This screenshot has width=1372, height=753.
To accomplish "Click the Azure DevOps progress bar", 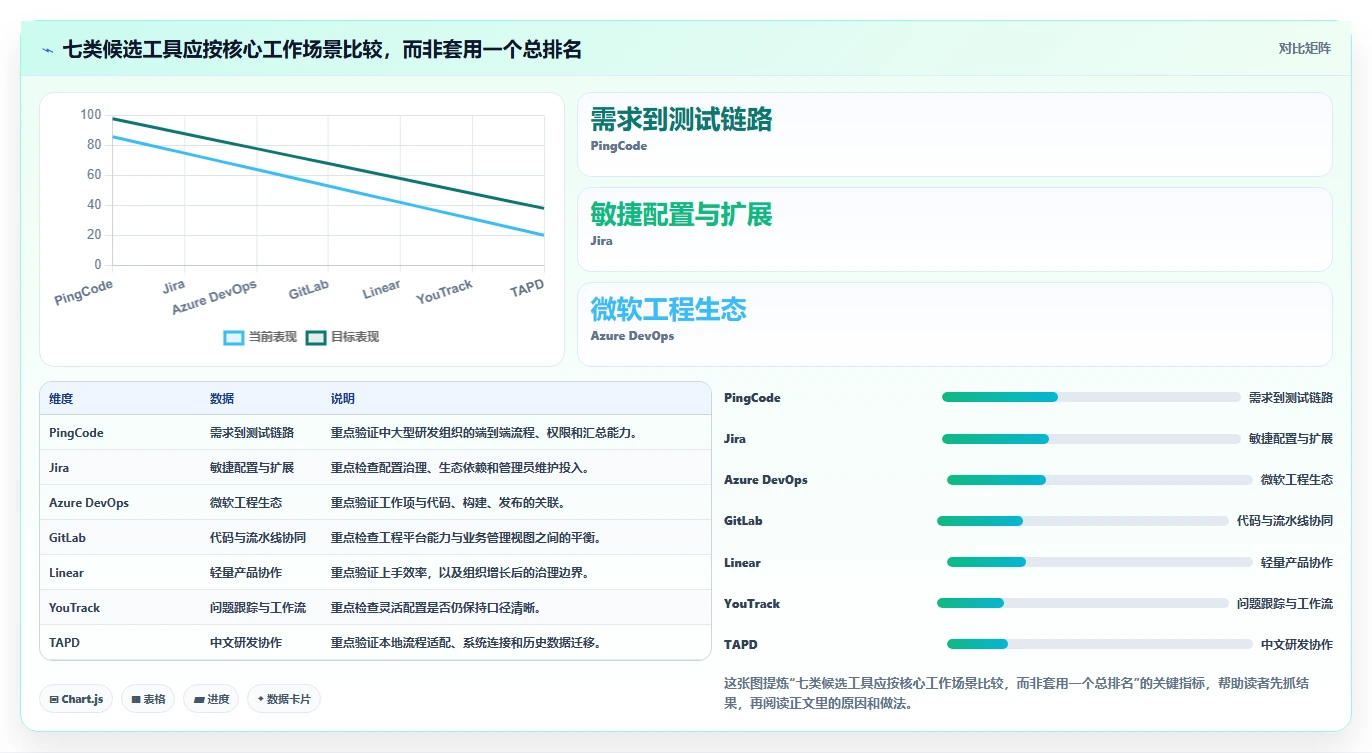I will (x=1100, y=480).
